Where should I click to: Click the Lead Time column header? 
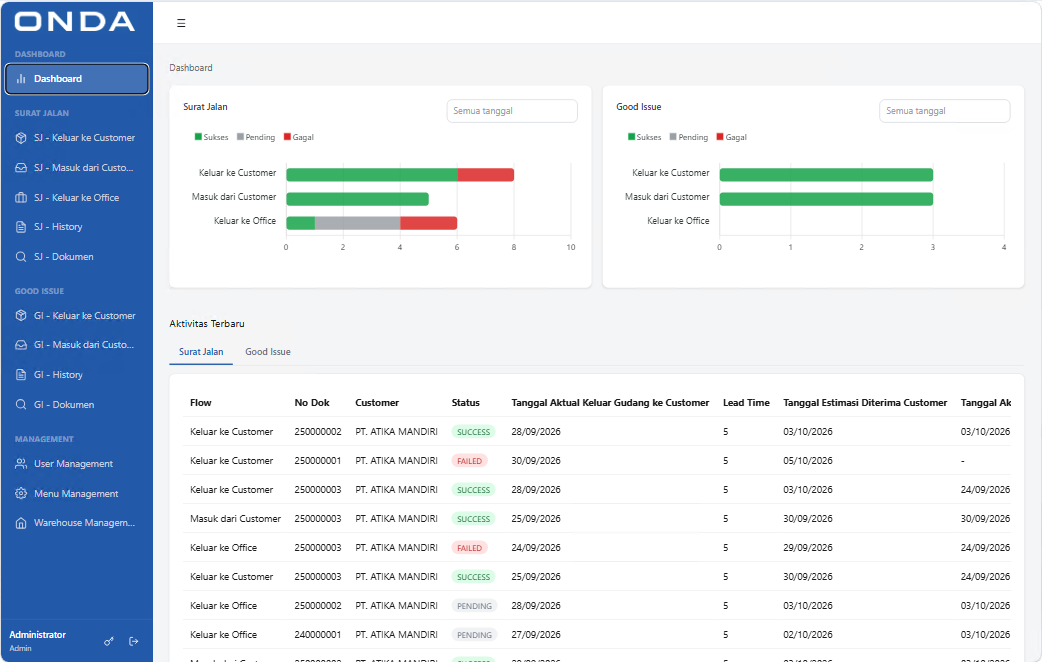[x=746, y=403]
